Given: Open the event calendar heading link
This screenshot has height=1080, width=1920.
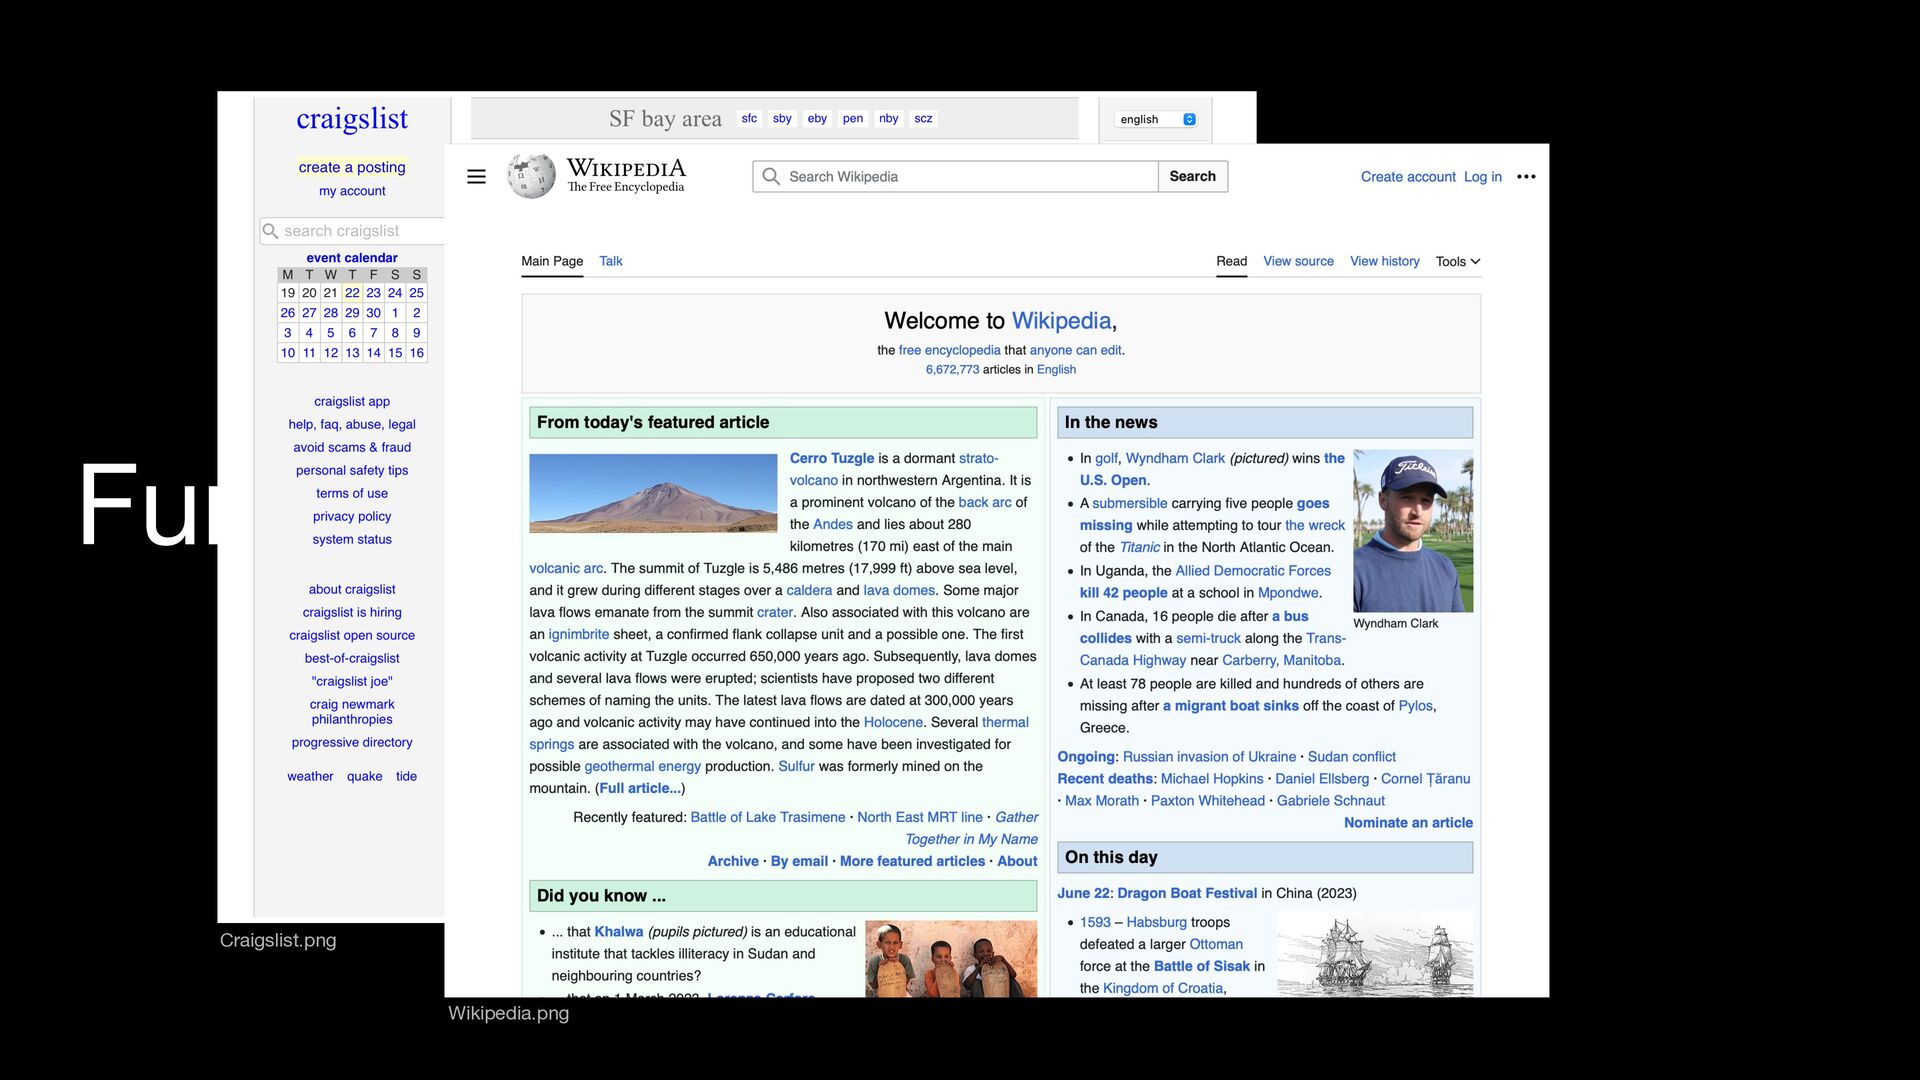Looking at the screenshot, I should point(352,258).
